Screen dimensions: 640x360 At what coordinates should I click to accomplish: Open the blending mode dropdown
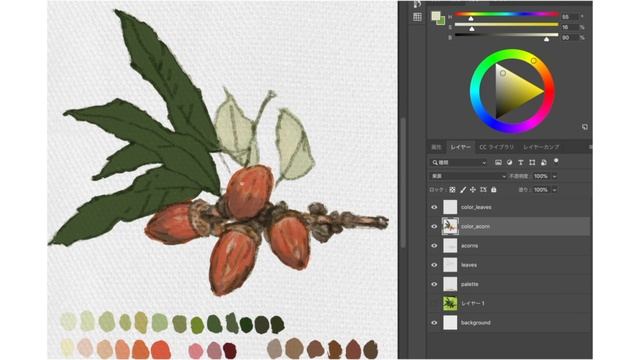(468, 176)
